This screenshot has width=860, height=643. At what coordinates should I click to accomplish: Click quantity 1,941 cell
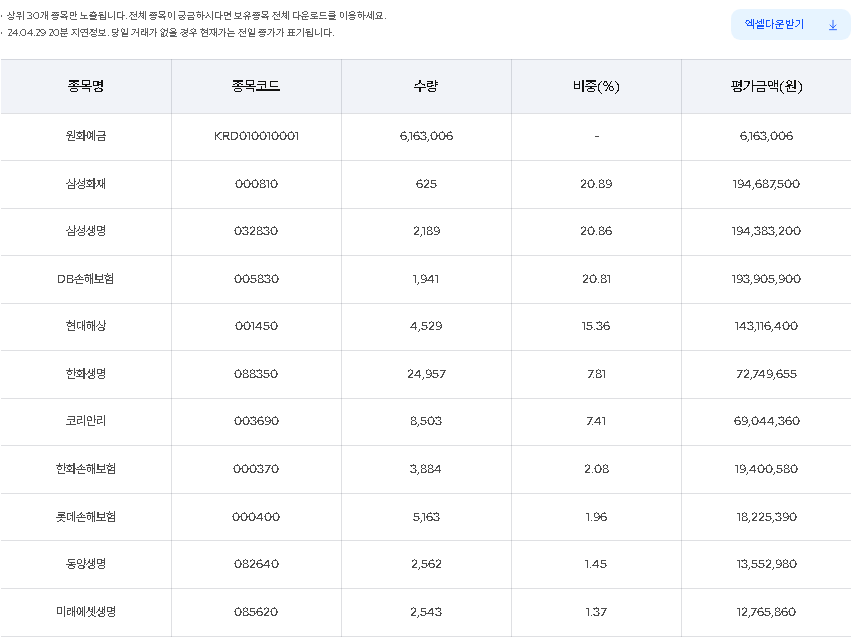point(426,279)
